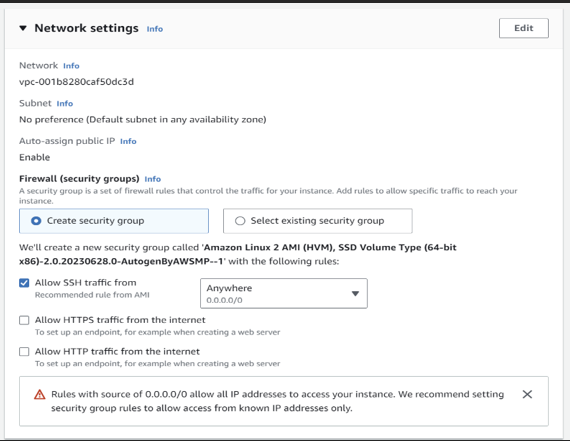
Task: Dismiss the 0.0.0.0/0 warning with X
Action: tap(527, 394)
